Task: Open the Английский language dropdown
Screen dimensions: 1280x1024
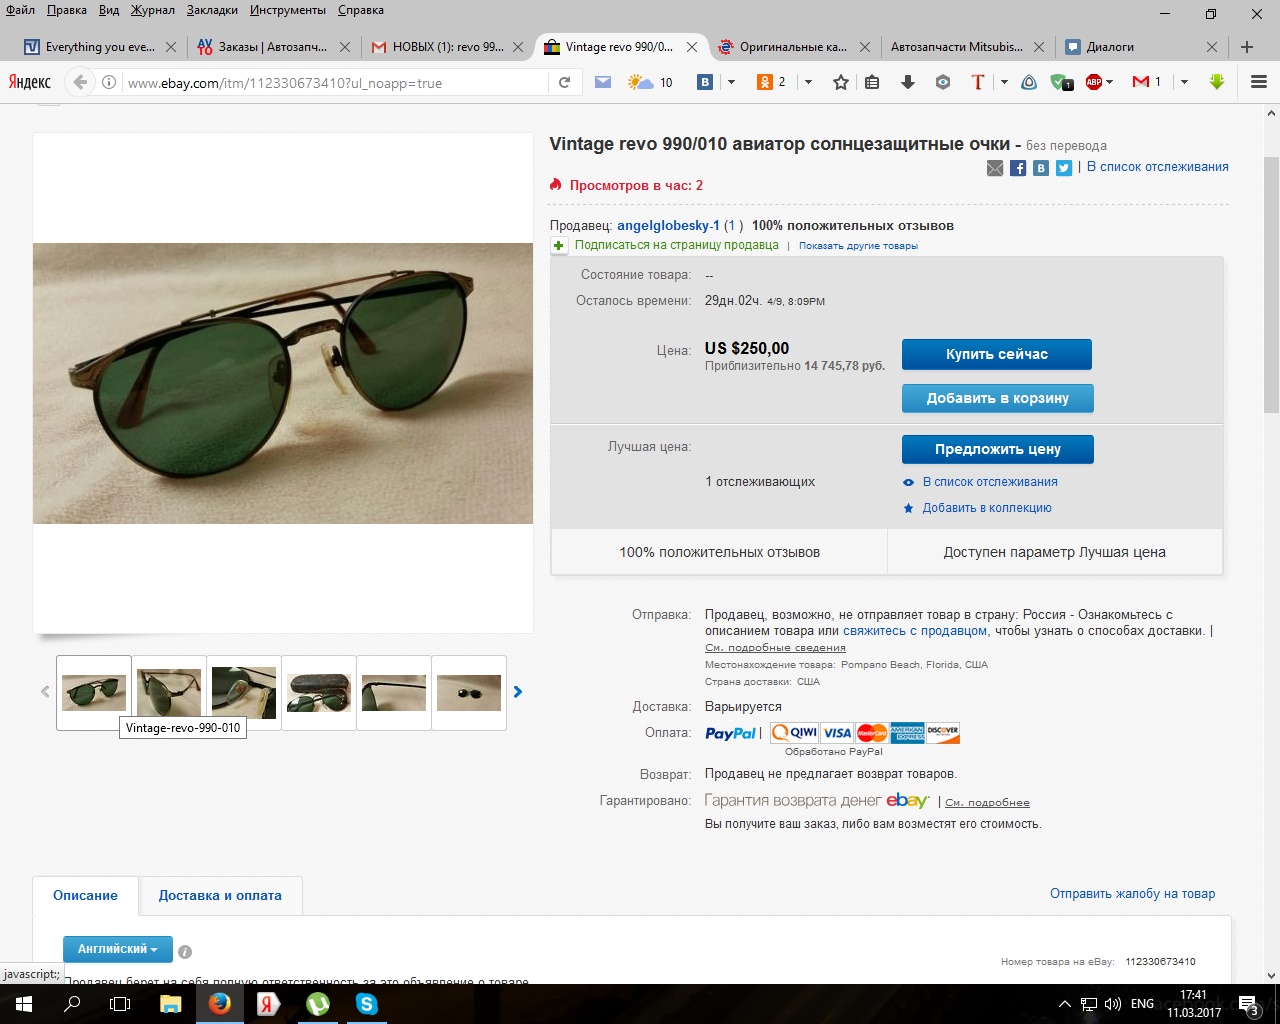Action: click(117, 949)
